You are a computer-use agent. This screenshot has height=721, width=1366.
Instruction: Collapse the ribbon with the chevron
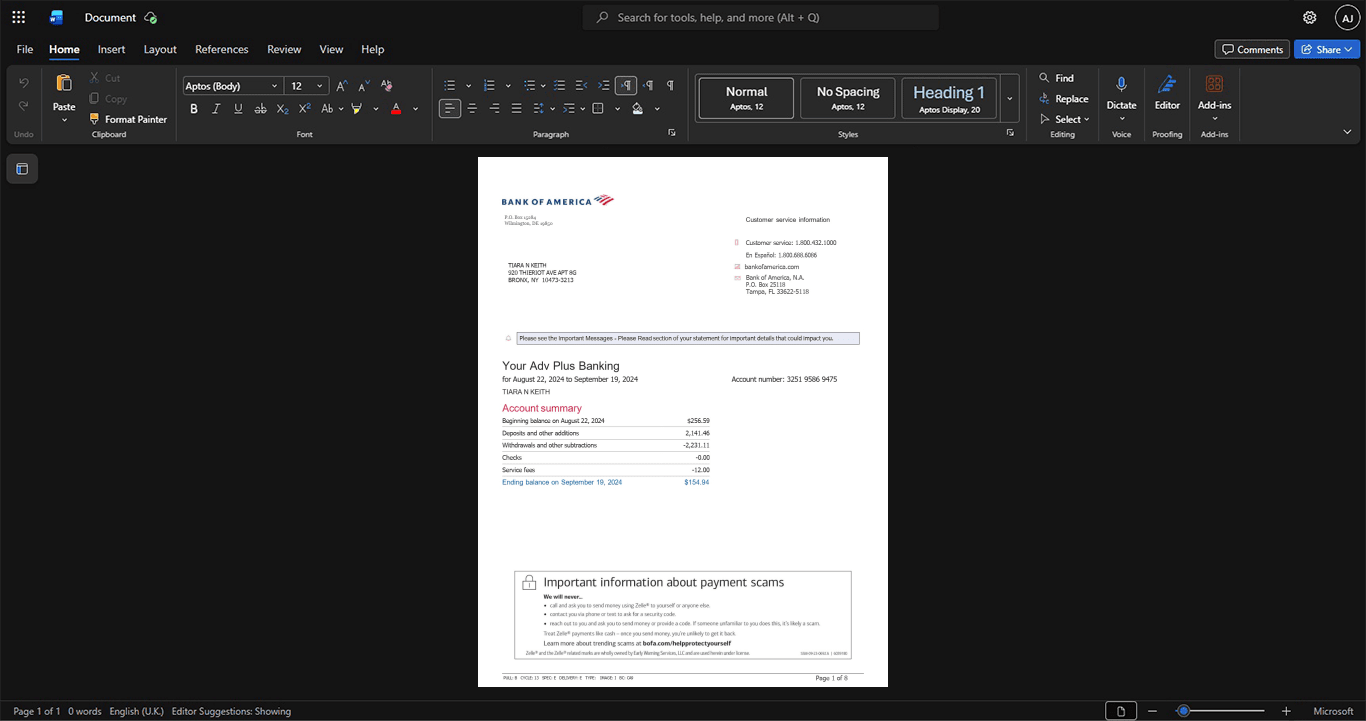(x=1347, y=132)
